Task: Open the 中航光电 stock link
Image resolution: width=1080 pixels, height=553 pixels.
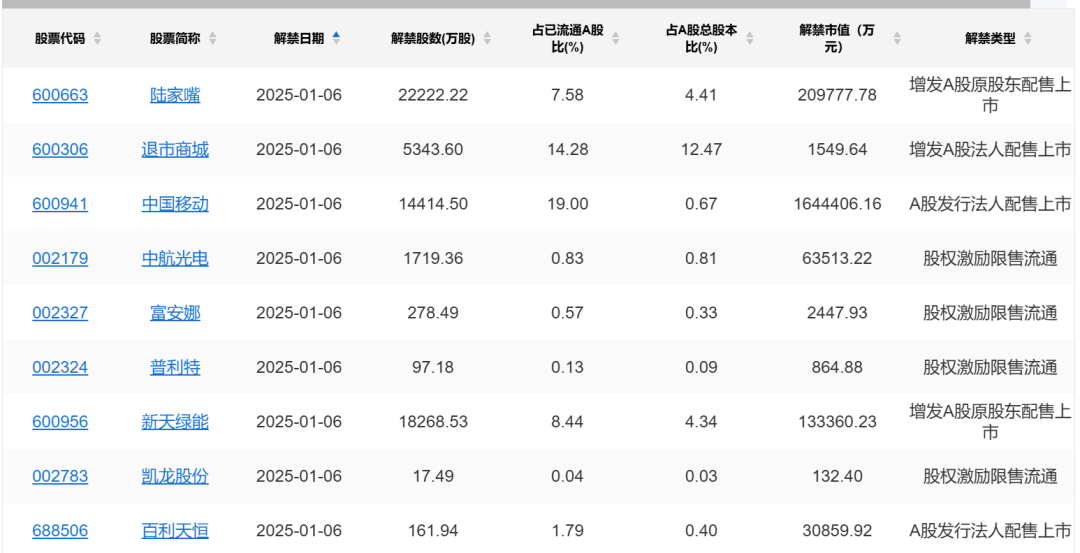Action: point(175,258)
